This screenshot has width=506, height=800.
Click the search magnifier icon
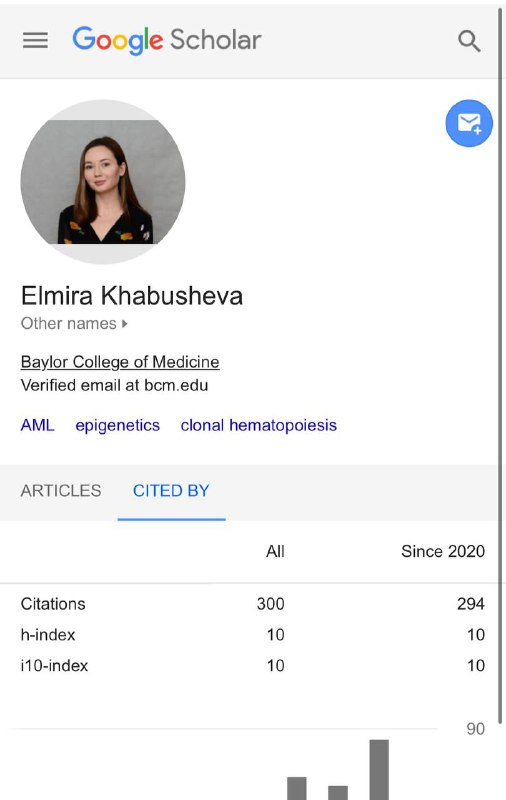[x=469, y=41]
